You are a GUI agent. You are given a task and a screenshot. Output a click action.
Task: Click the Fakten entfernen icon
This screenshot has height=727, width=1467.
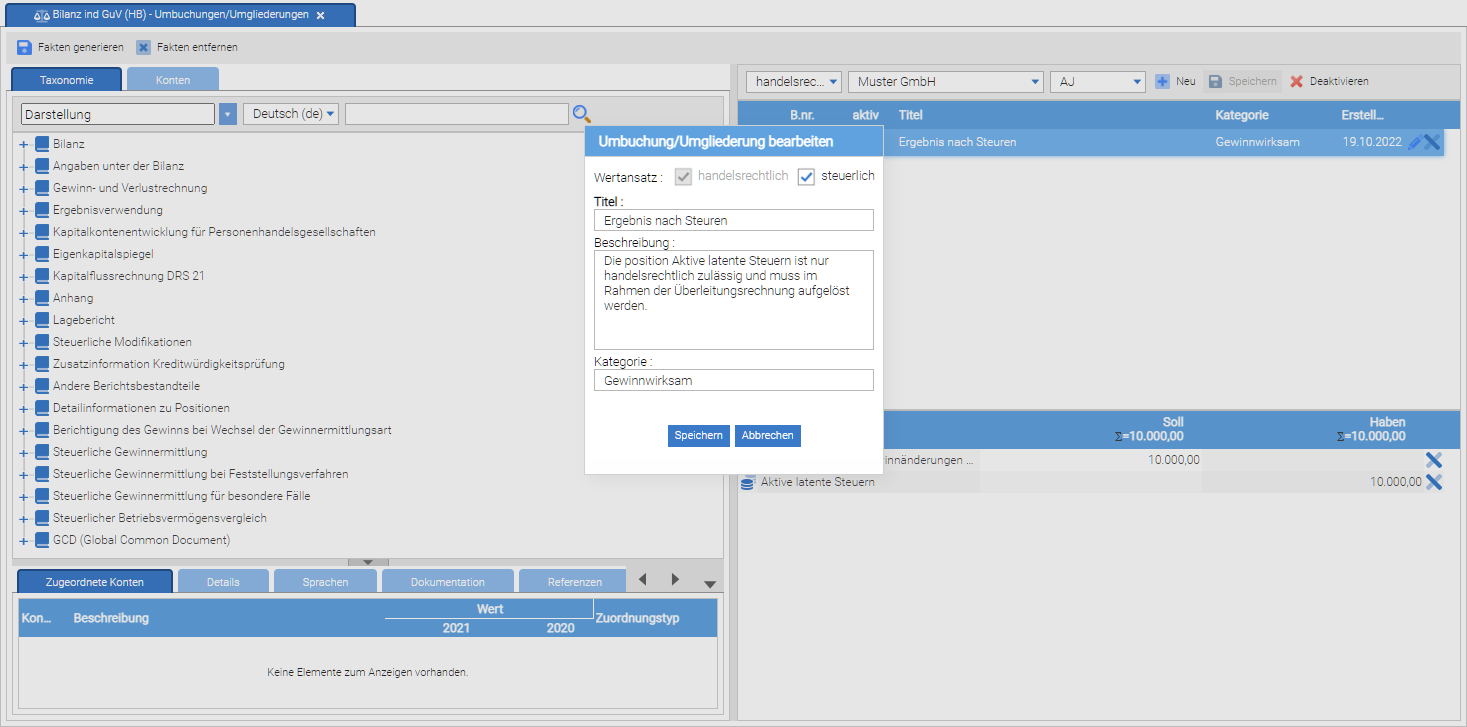click(x=144, y=47)
